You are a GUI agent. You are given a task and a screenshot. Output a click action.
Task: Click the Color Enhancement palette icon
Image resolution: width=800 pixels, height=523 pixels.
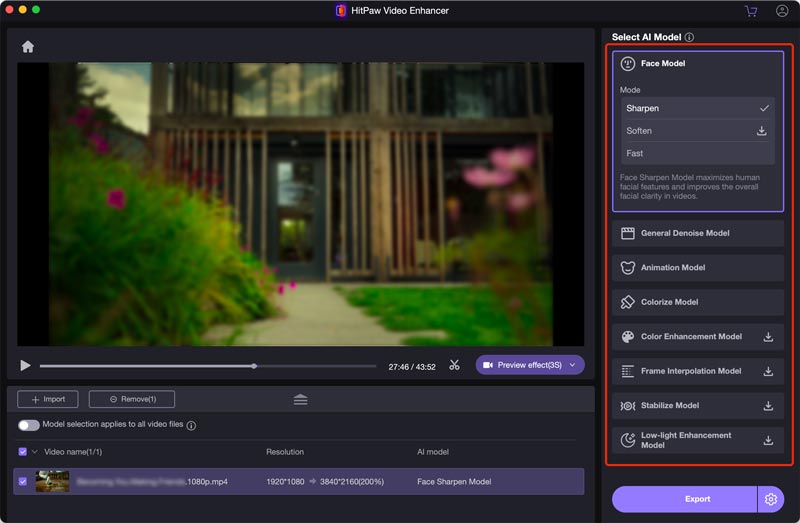628,337
